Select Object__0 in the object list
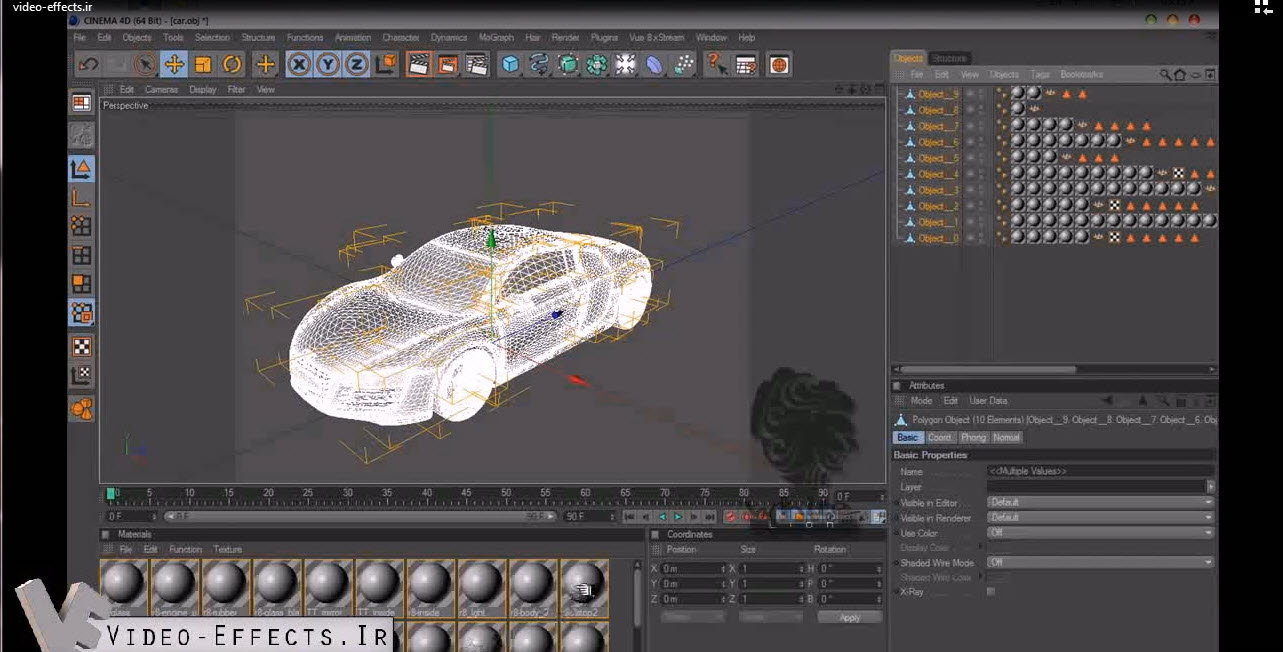 939,238
